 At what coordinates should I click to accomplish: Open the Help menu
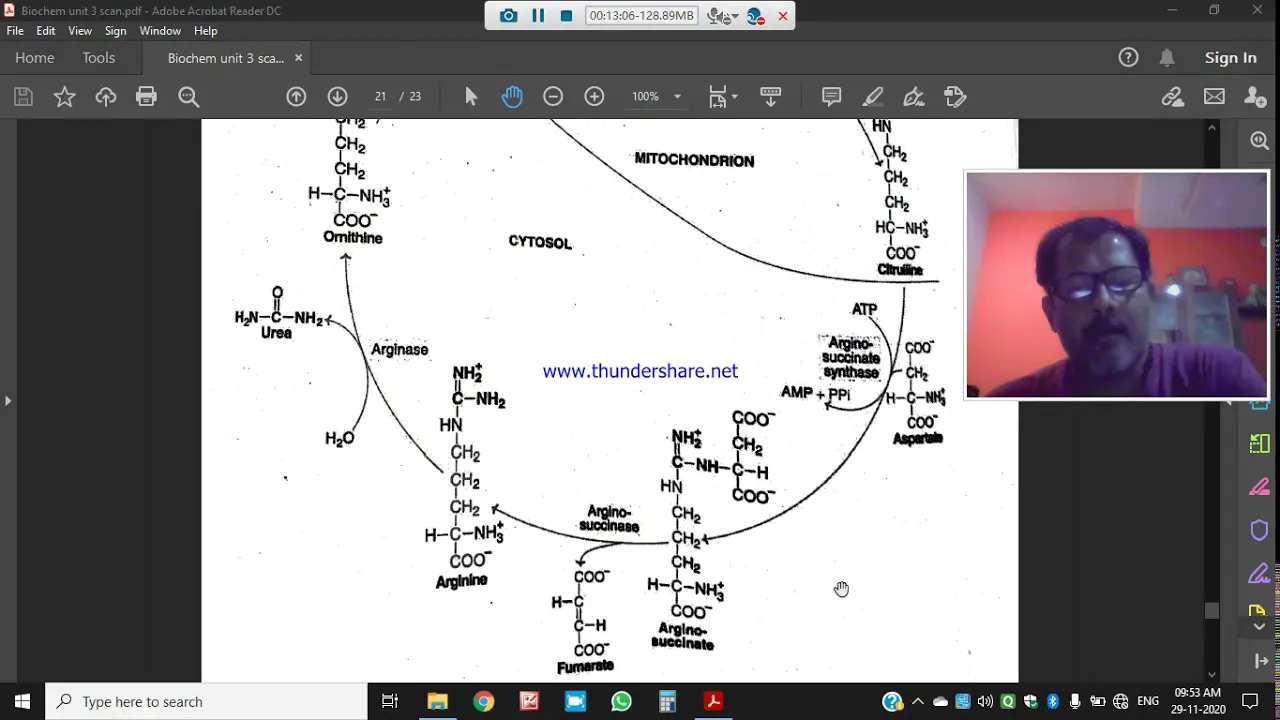(x=206, y=31)
